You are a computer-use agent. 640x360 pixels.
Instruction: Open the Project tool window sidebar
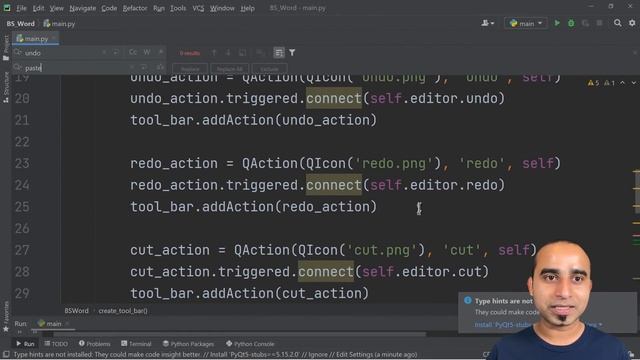pyautogui.click(x=6, y=48)
